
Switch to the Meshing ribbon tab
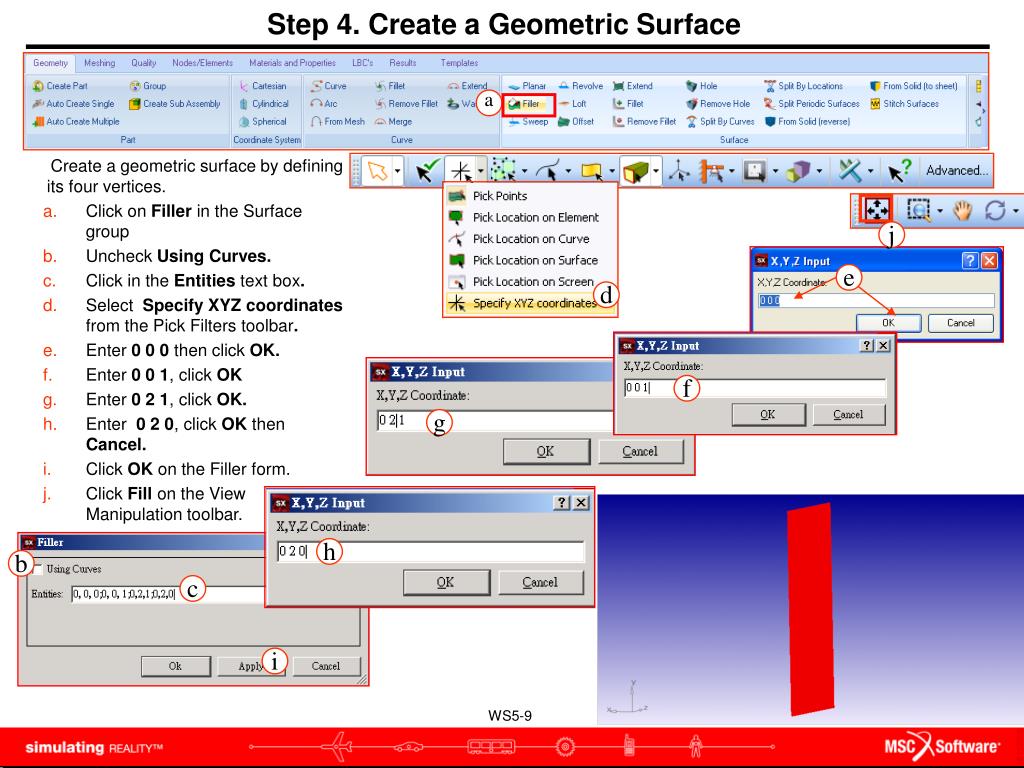pyautogui.click(x=99, y=63)
